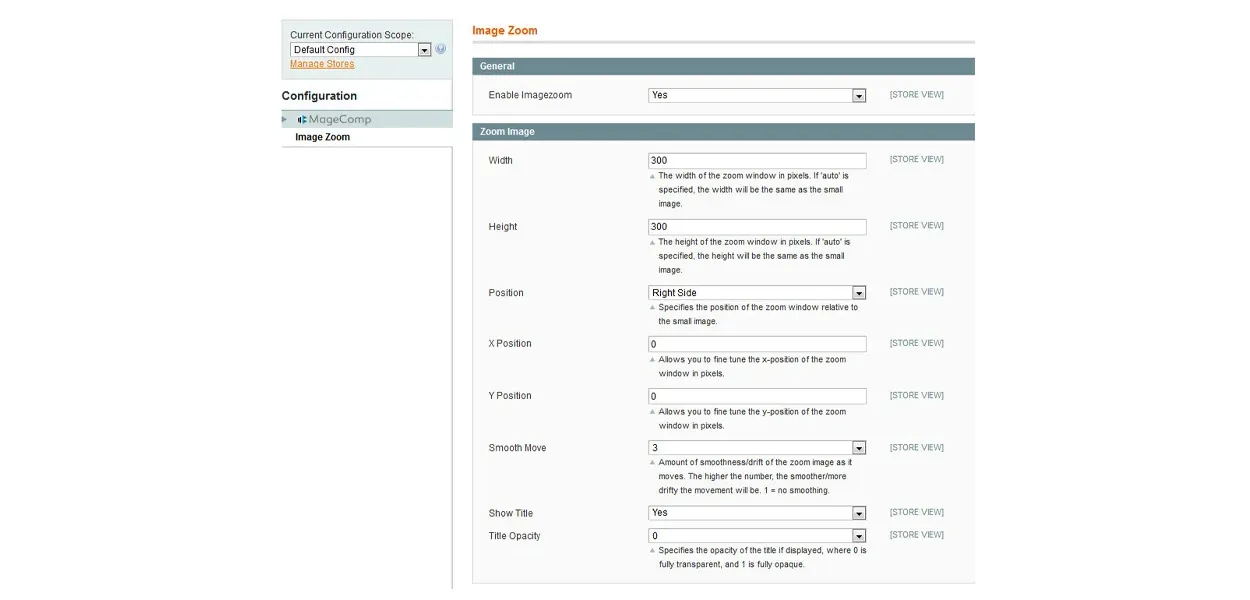Viewport: 1250px width, 600px height.
Task: Open the Title Opacity dropdown
Action: [x=757, y=536]
